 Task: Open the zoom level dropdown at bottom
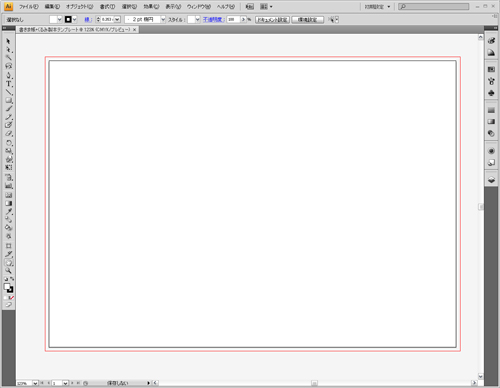[x=35, y=383]
